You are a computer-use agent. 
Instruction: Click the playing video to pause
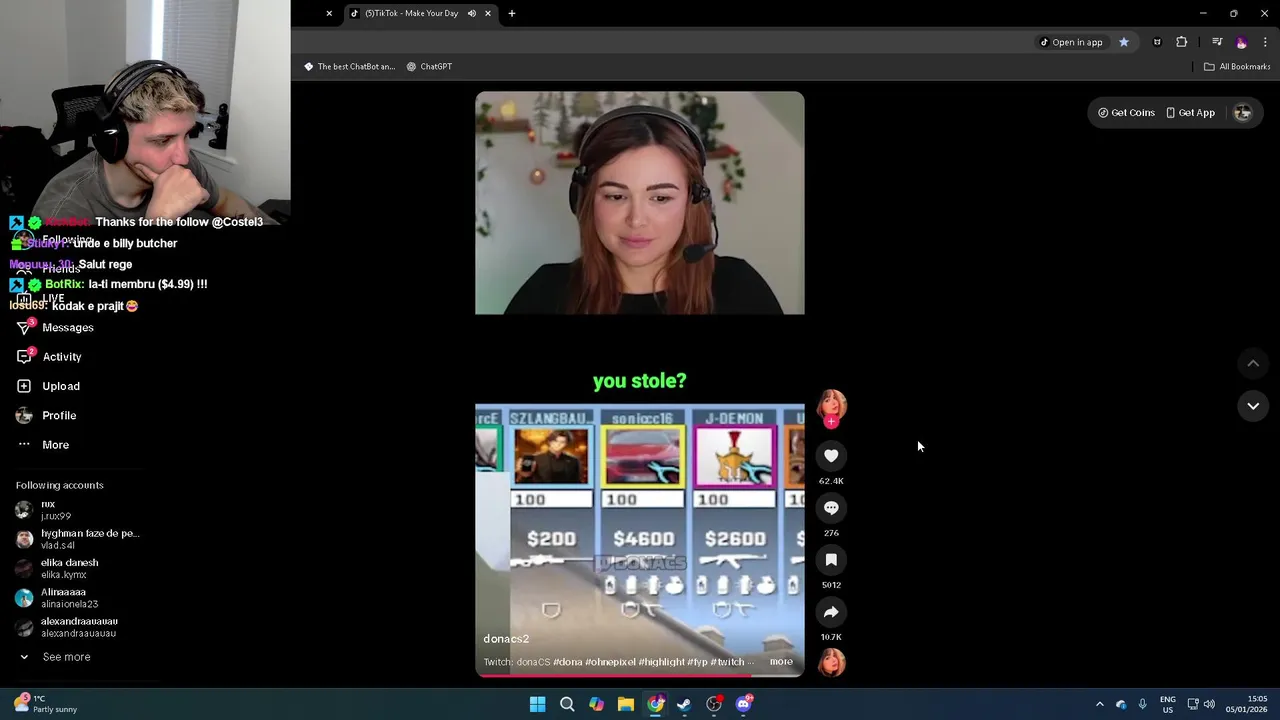click(640, 385)
